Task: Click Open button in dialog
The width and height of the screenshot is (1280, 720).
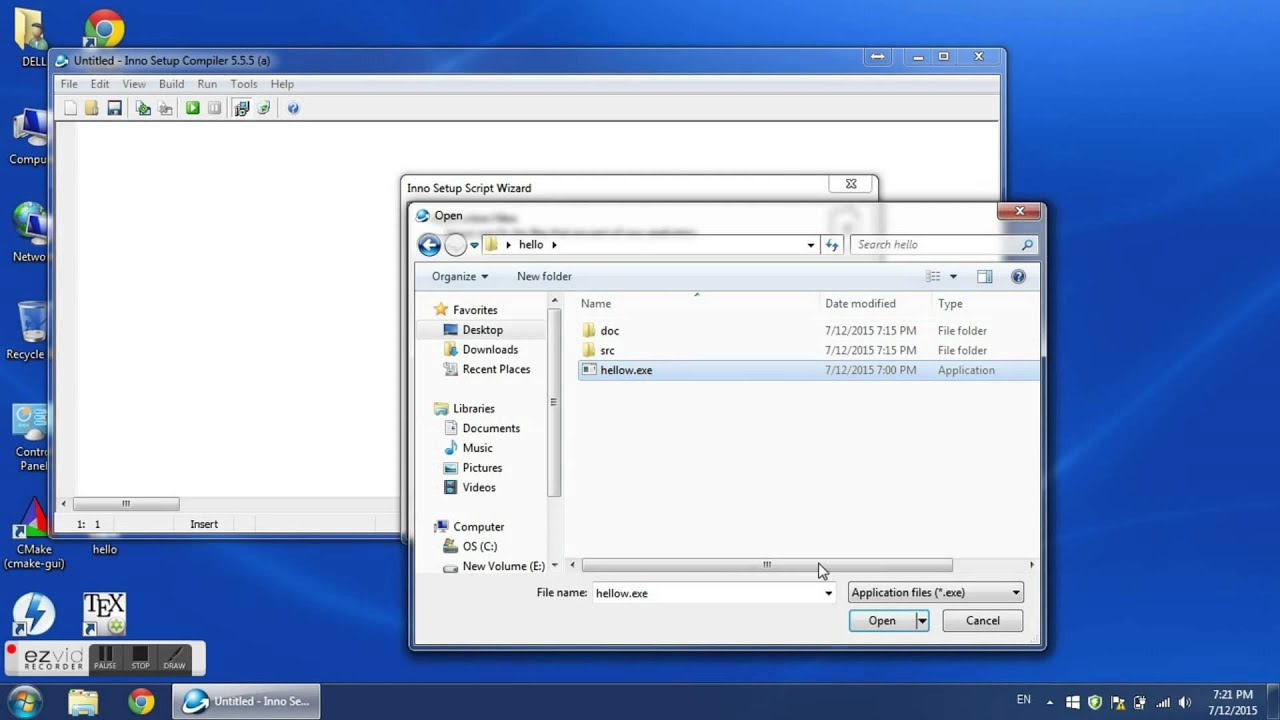Action: pos(882,621)
